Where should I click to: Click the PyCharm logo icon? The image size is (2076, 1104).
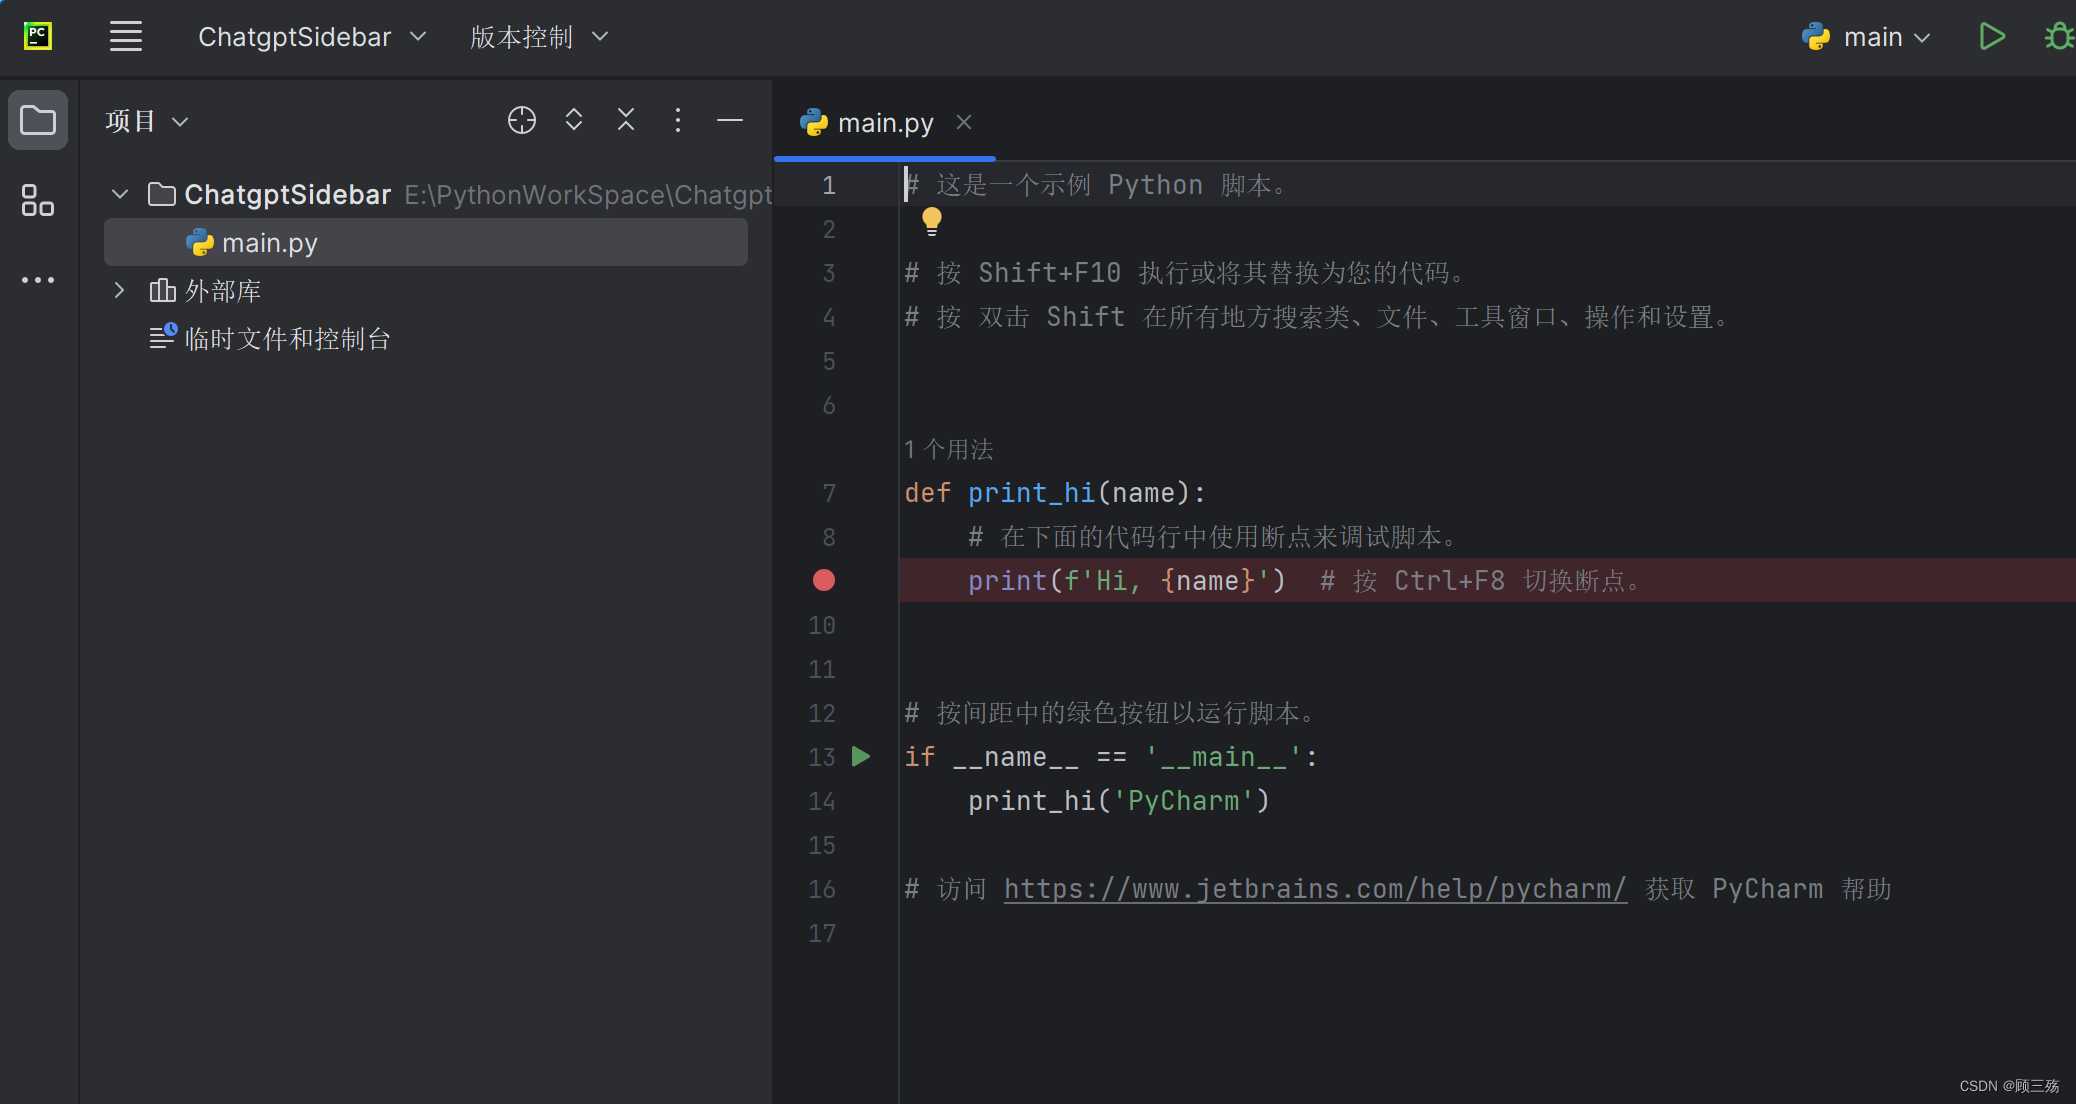[x=38, y=37]
